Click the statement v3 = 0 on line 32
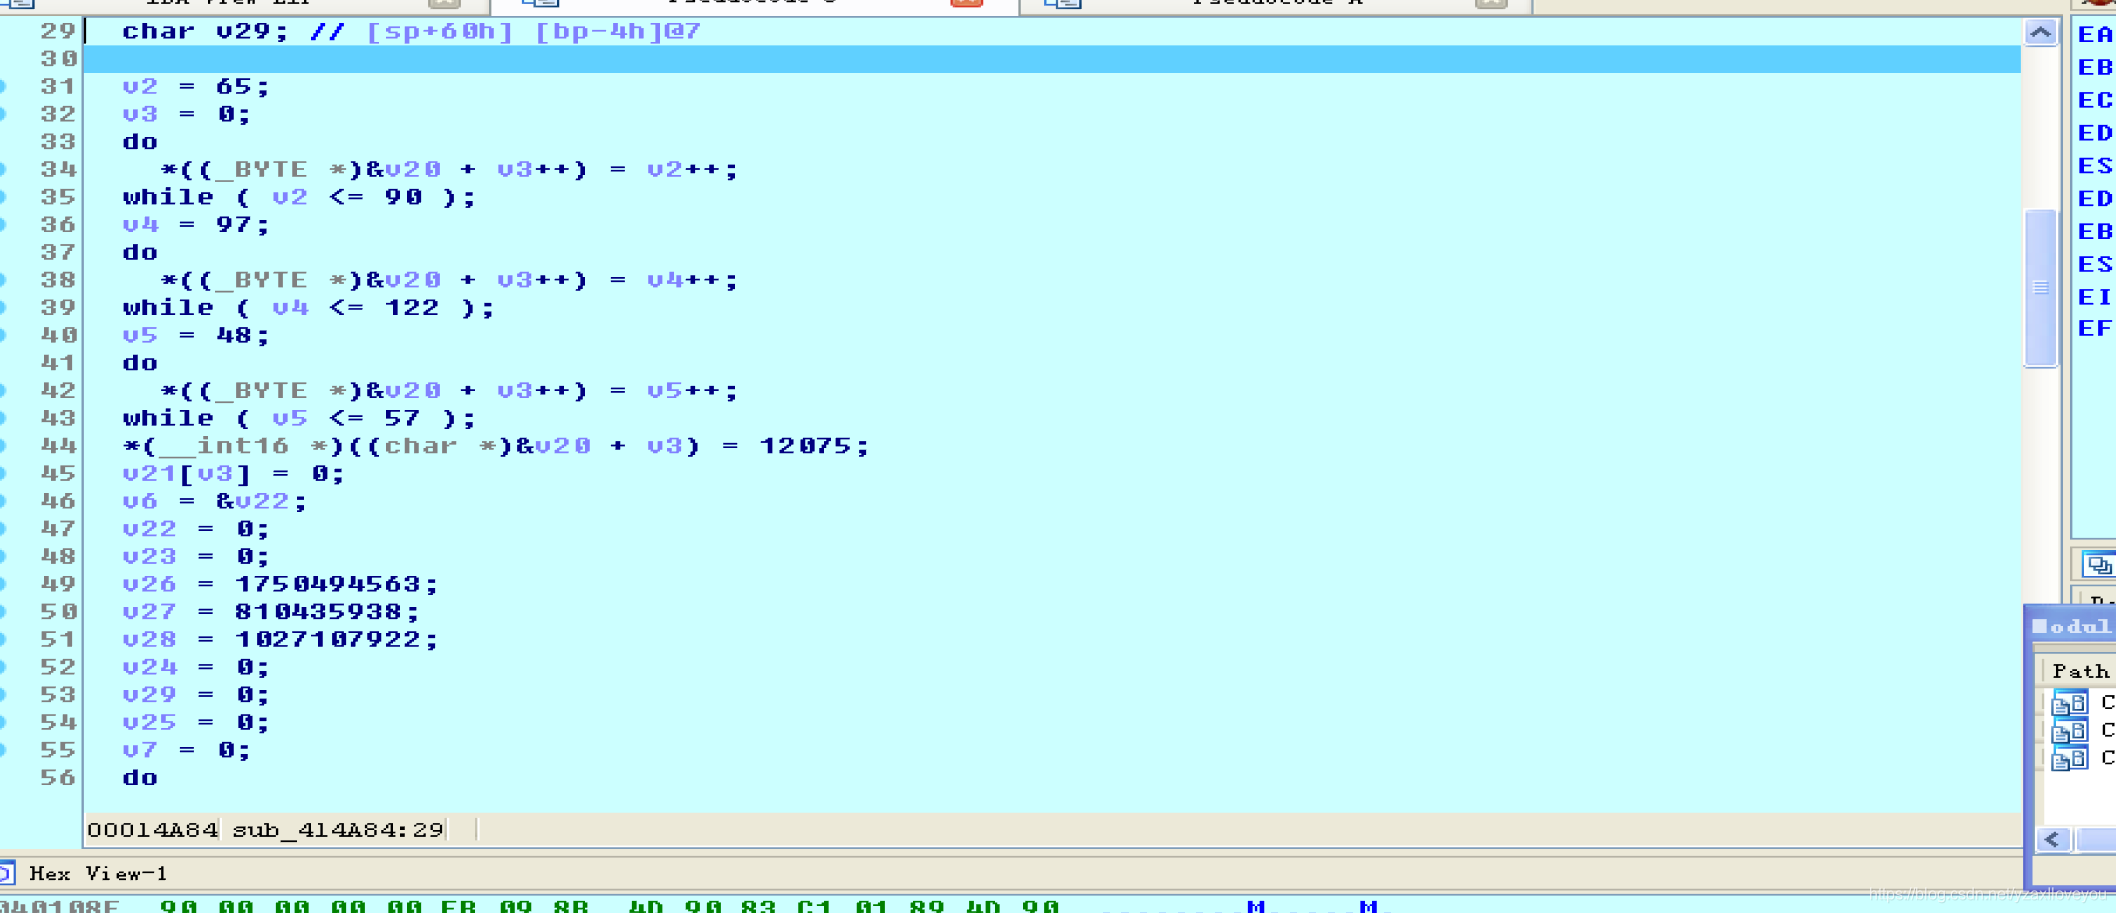2116x913 pixels. [186, 114]
